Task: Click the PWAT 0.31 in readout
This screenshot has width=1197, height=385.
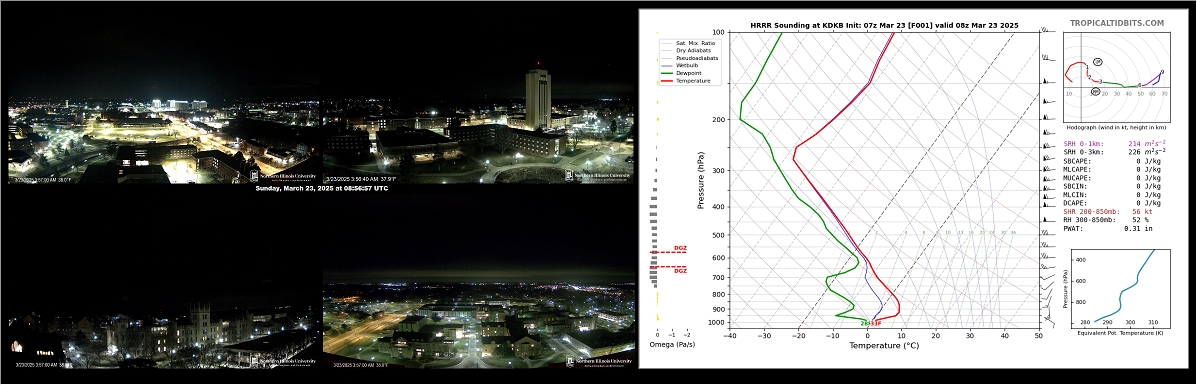Action: pos(1105,228)
